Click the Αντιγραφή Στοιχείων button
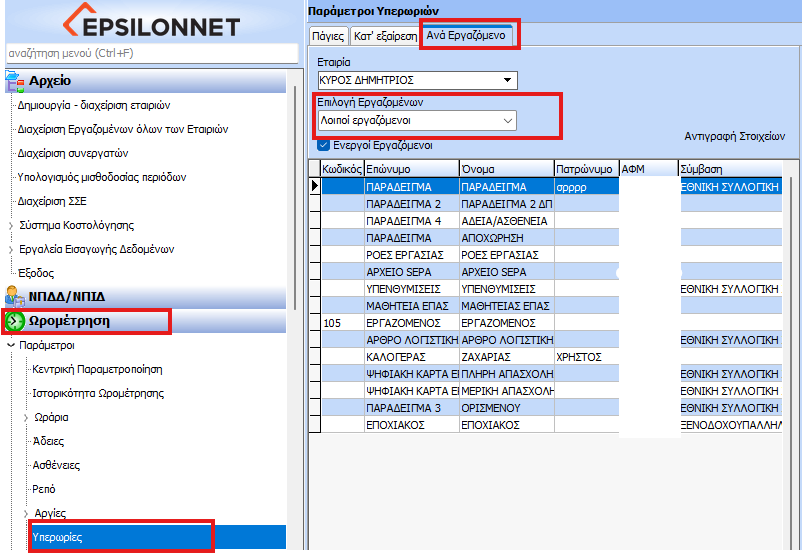 point(734,136)
